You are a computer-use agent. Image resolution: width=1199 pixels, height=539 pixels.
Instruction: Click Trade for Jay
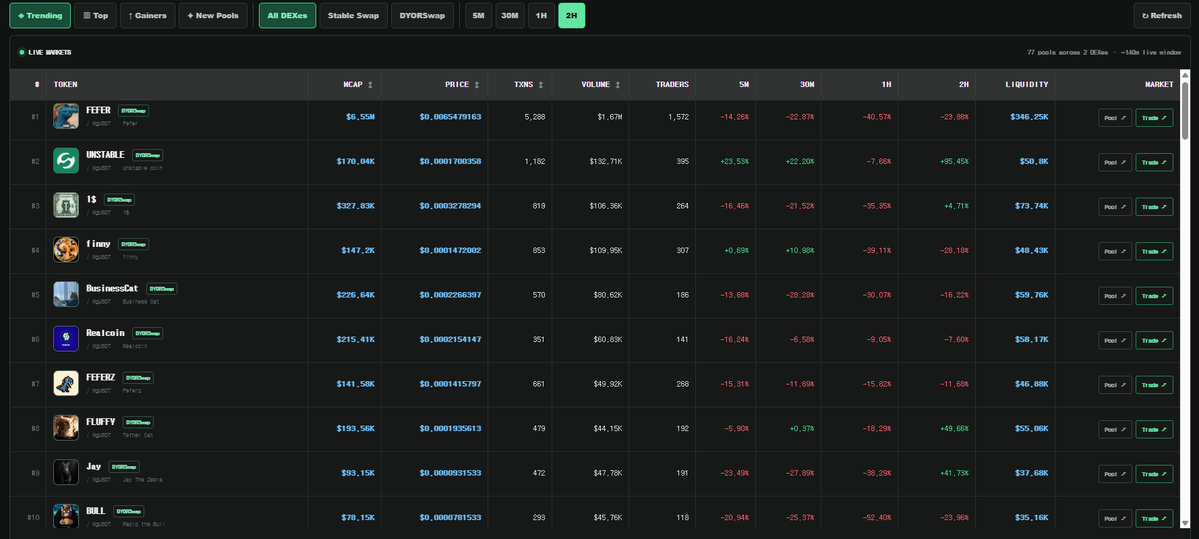[x=1154, y=474]
